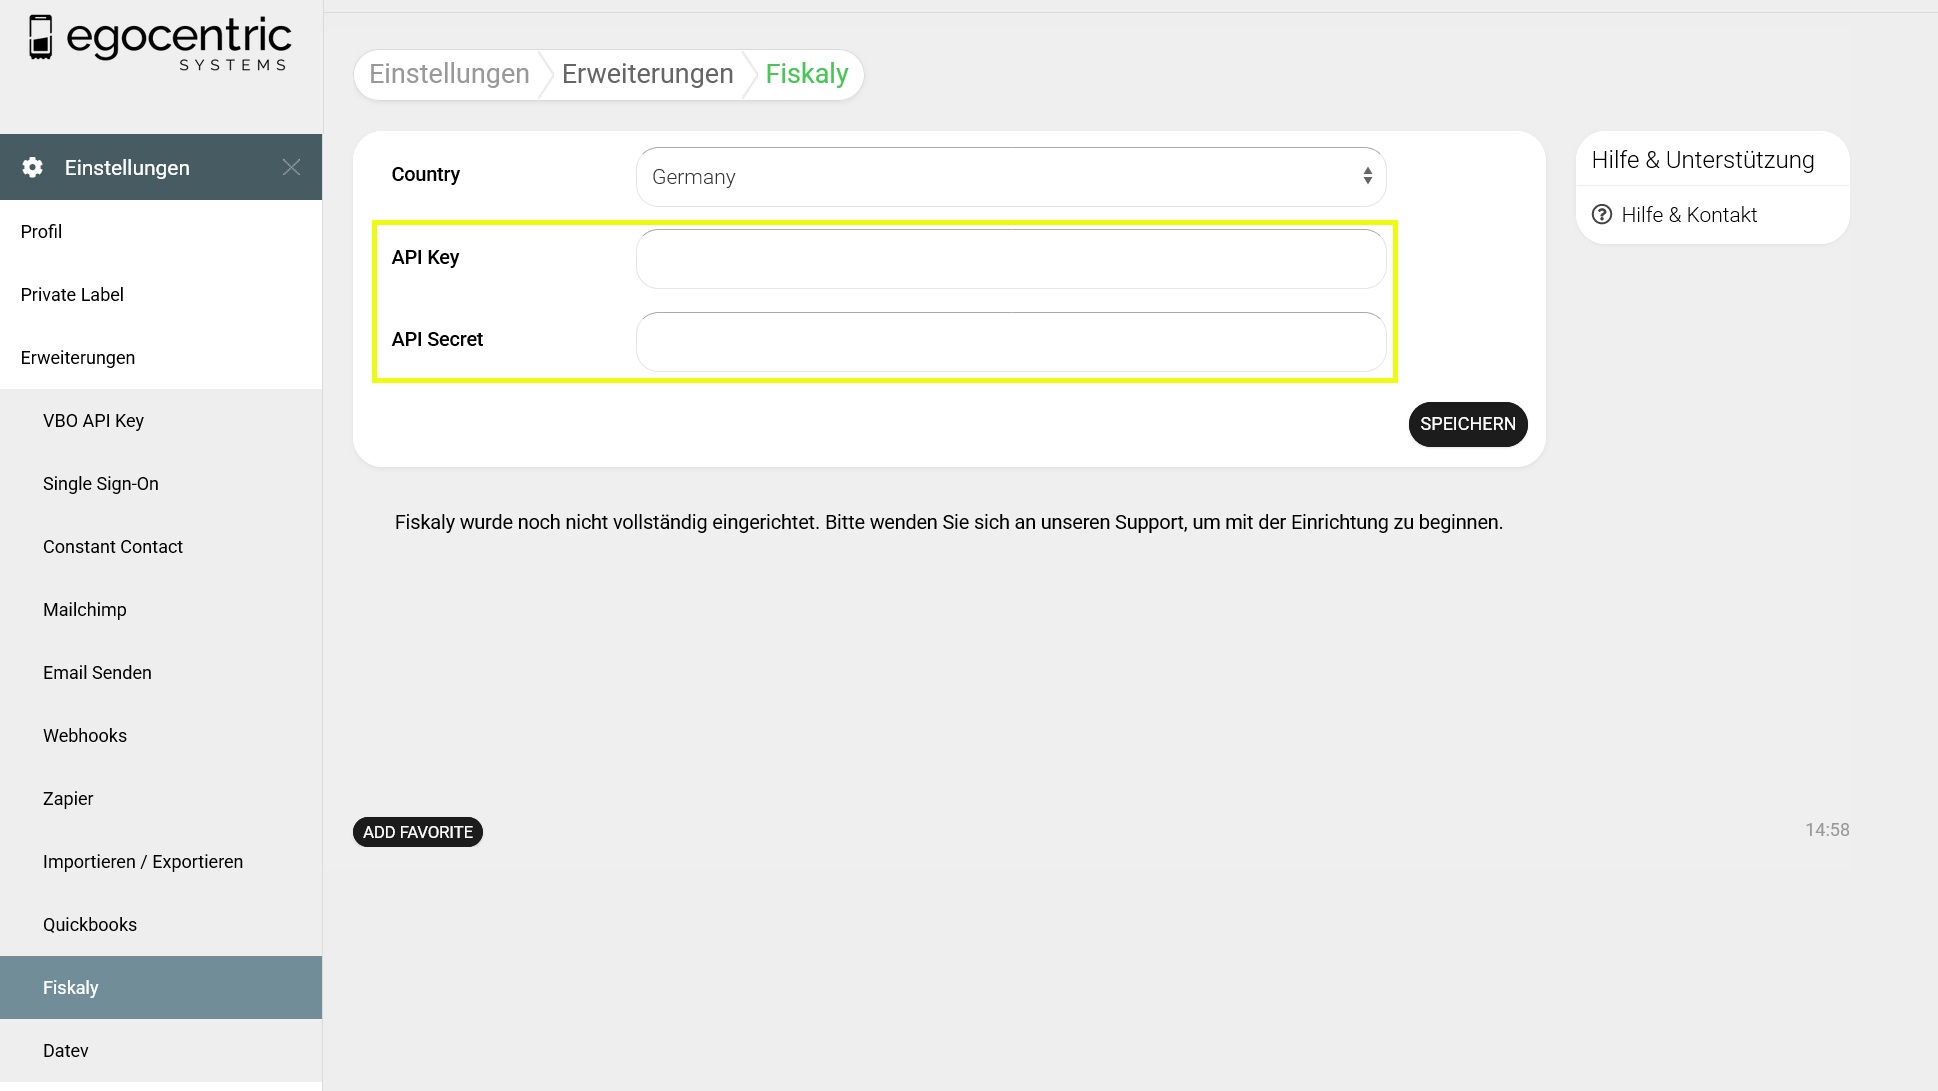The image size is (1938, 1091).
Task: Click the Einstellungen gear icon
Action: 33,167
